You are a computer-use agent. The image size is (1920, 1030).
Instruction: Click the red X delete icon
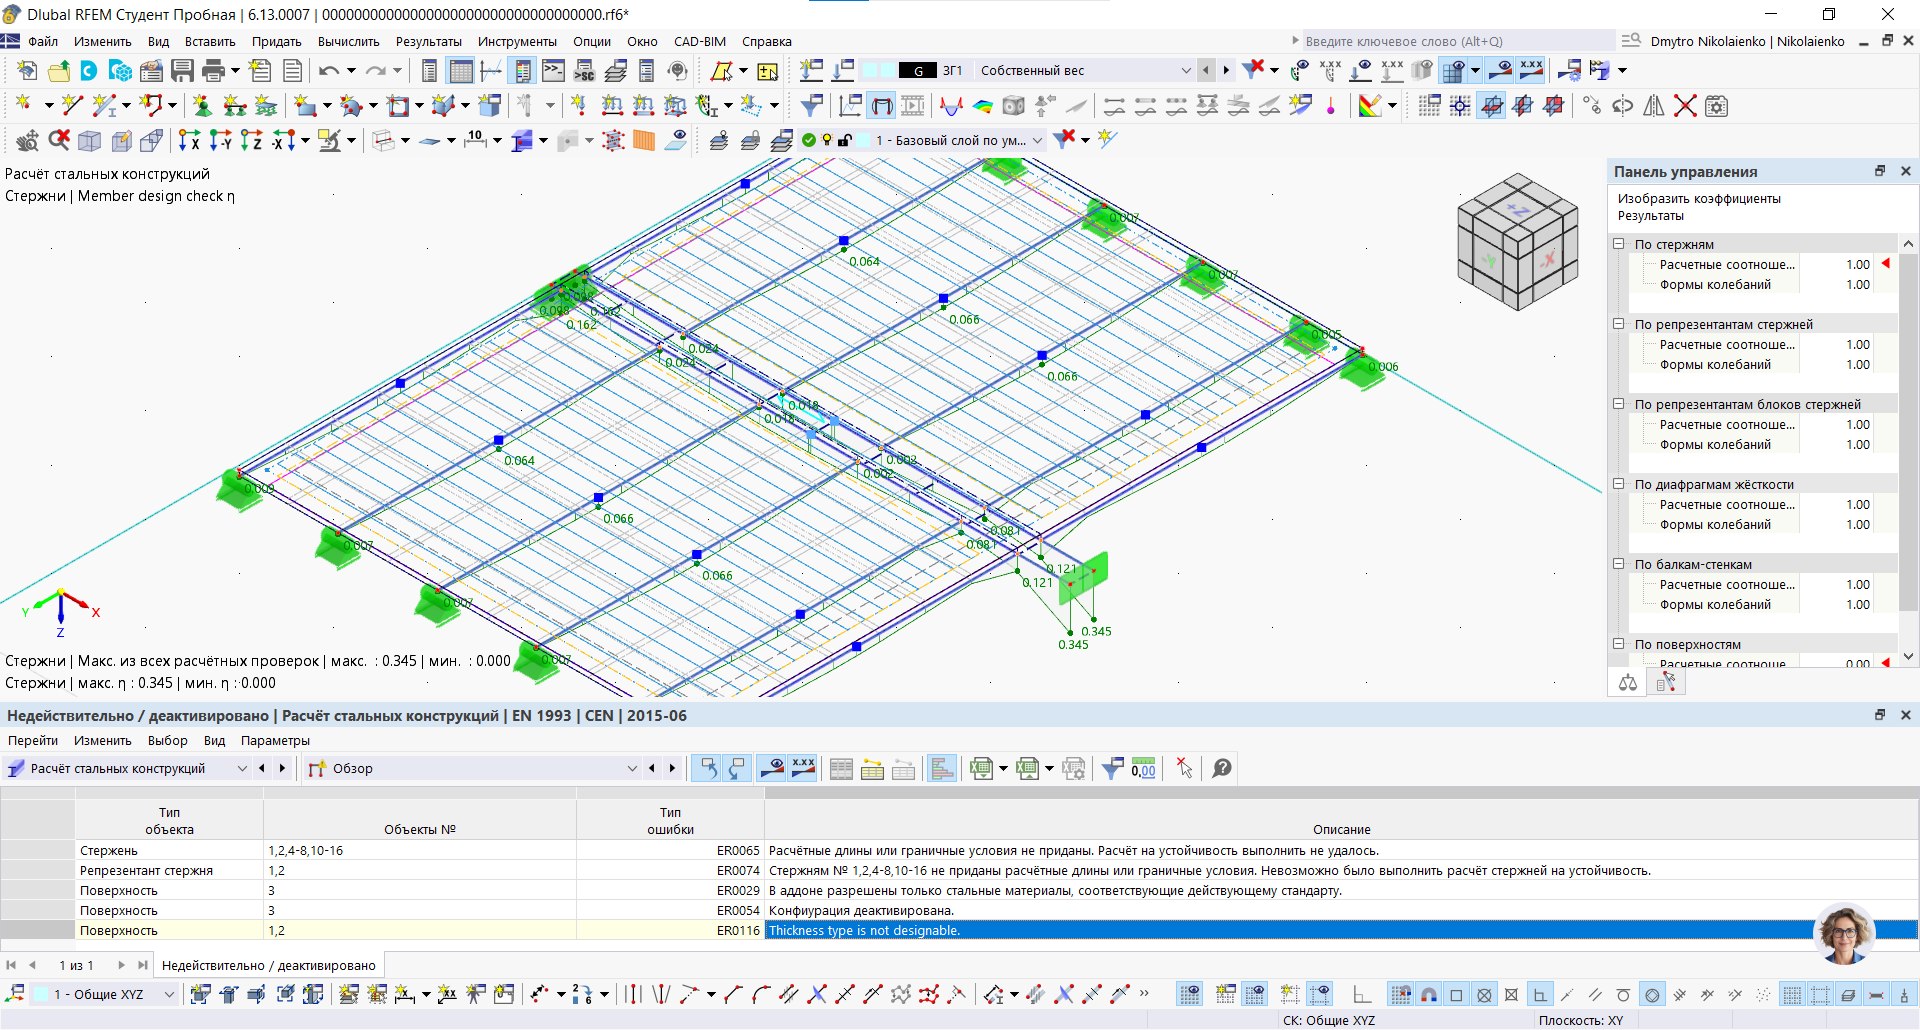(1685, 106)
